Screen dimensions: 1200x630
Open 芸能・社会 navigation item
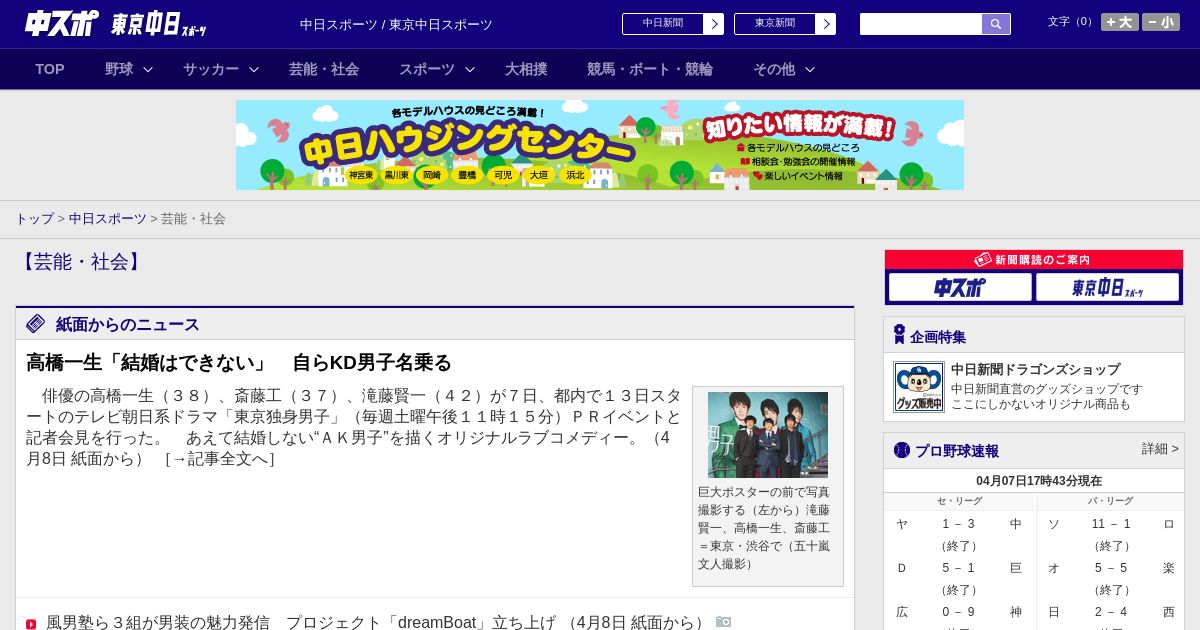point(324,69)
